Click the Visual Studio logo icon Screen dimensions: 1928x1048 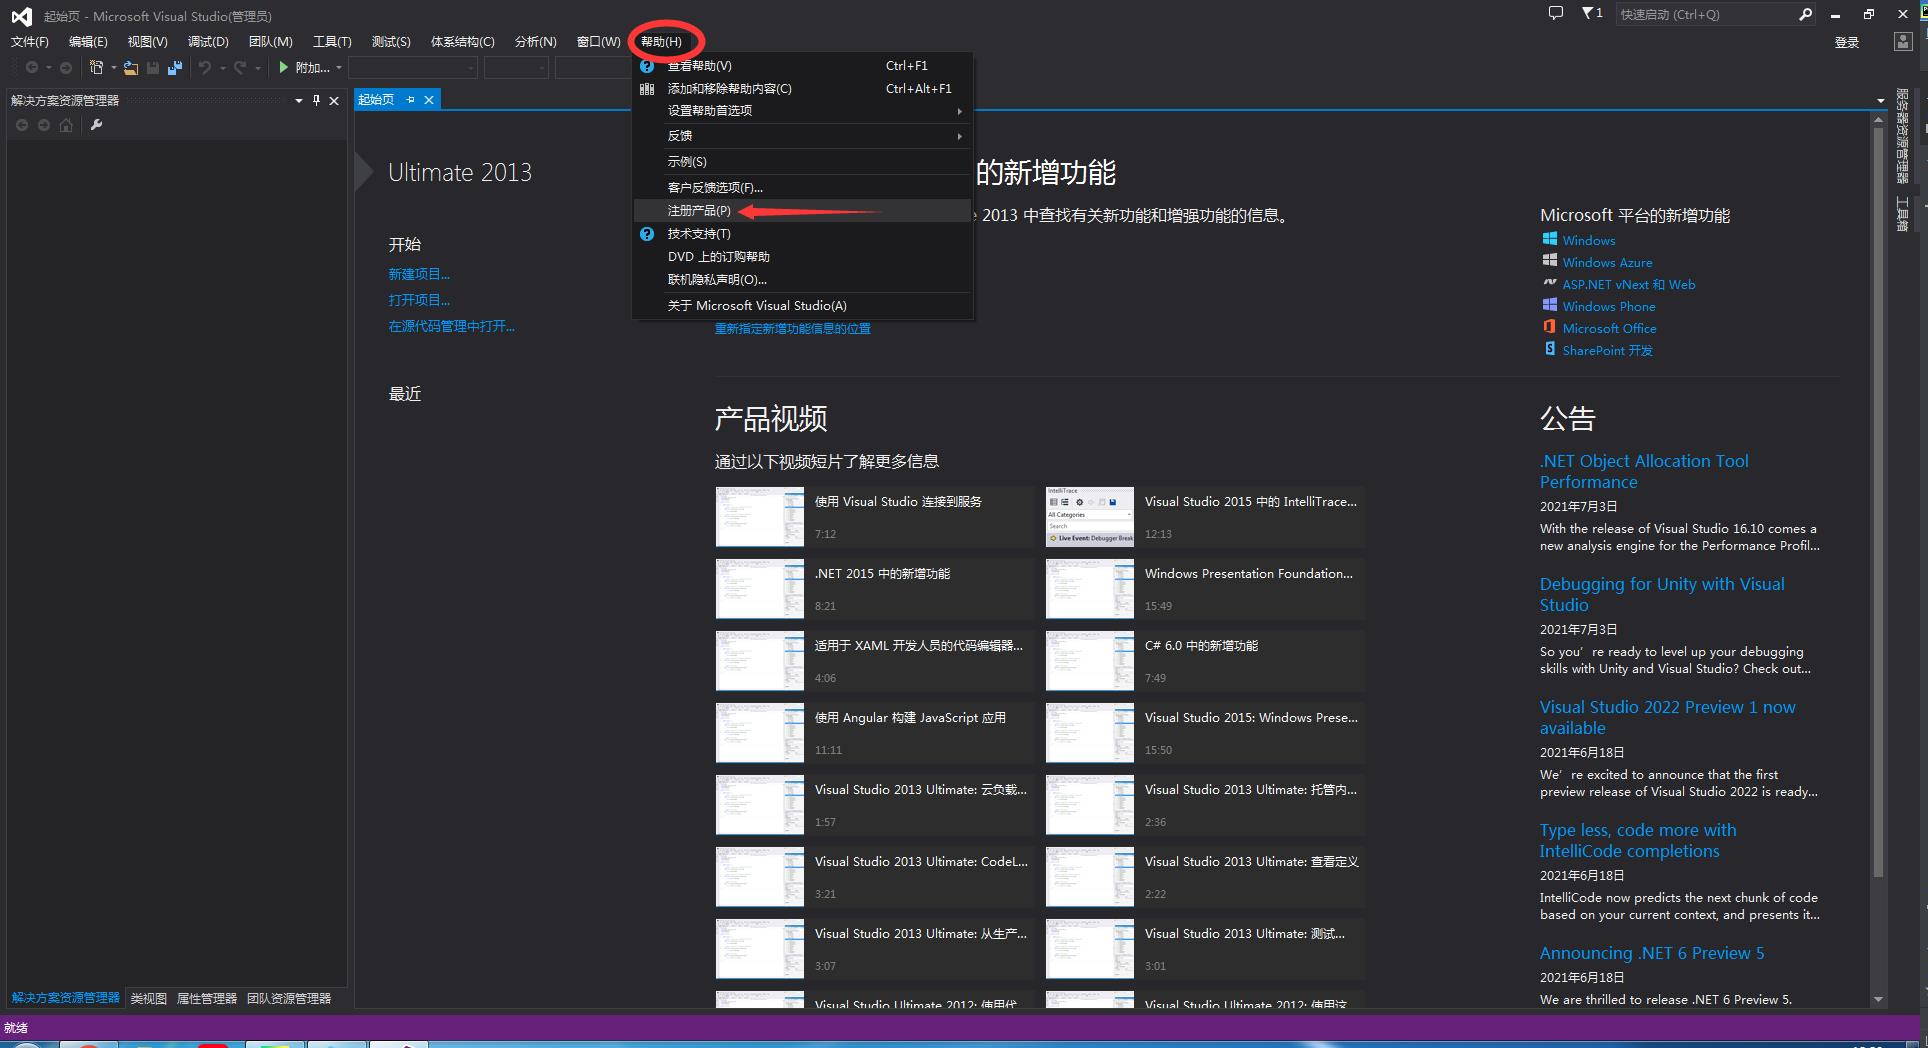tap(21, 16)
